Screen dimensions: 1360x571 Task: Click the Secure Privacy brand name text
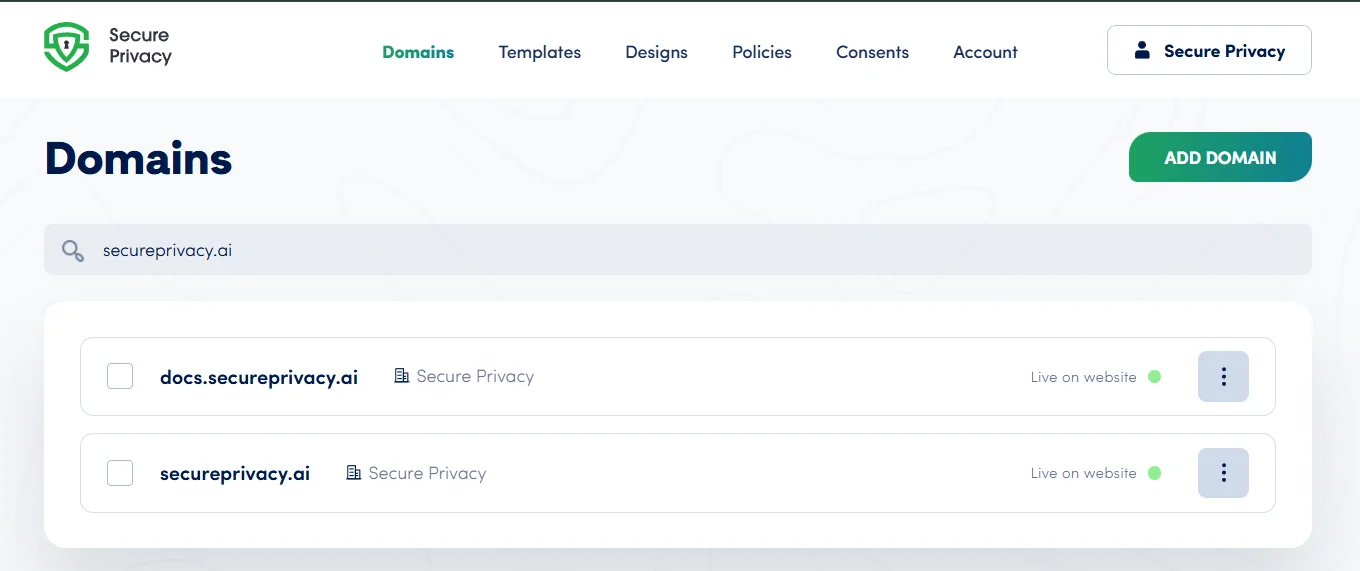[x=140, y=46]
